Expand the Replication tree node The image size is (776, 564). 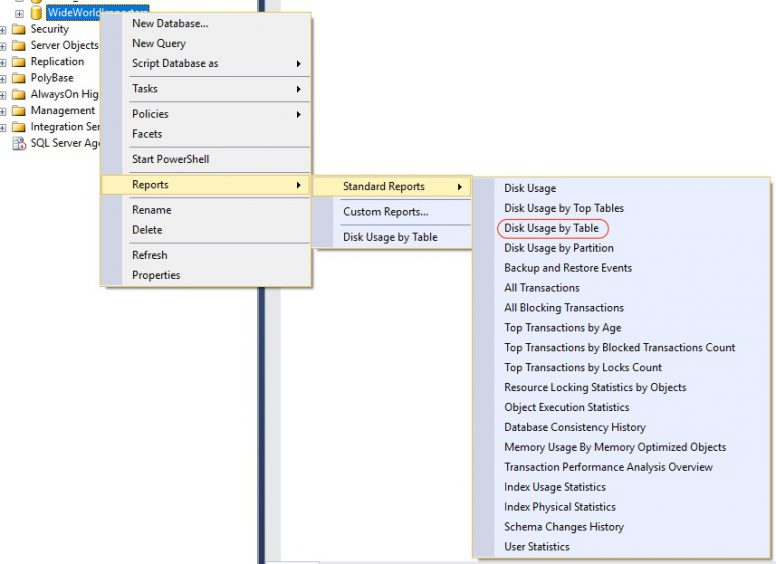[3, 62]
